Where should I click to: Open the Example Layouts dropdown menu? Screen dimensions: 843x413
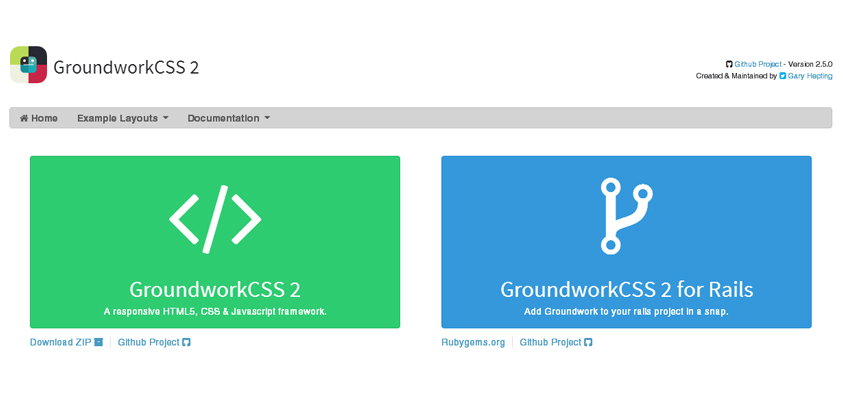[123, 118]
